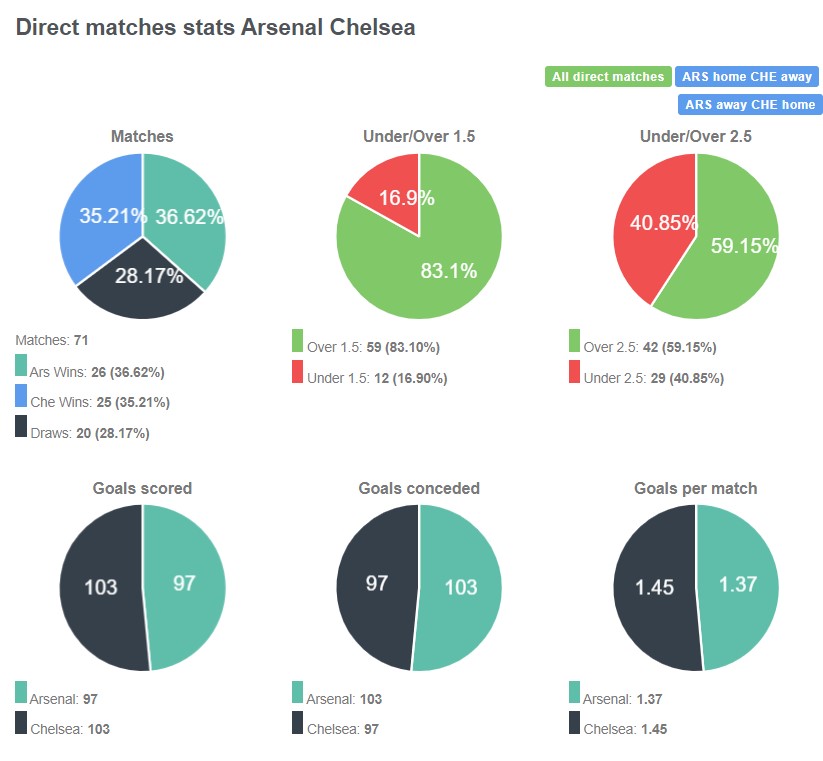Toggle the All direct matches filter
The width and height of the screenshot is (823, 761).
[607, 76]
